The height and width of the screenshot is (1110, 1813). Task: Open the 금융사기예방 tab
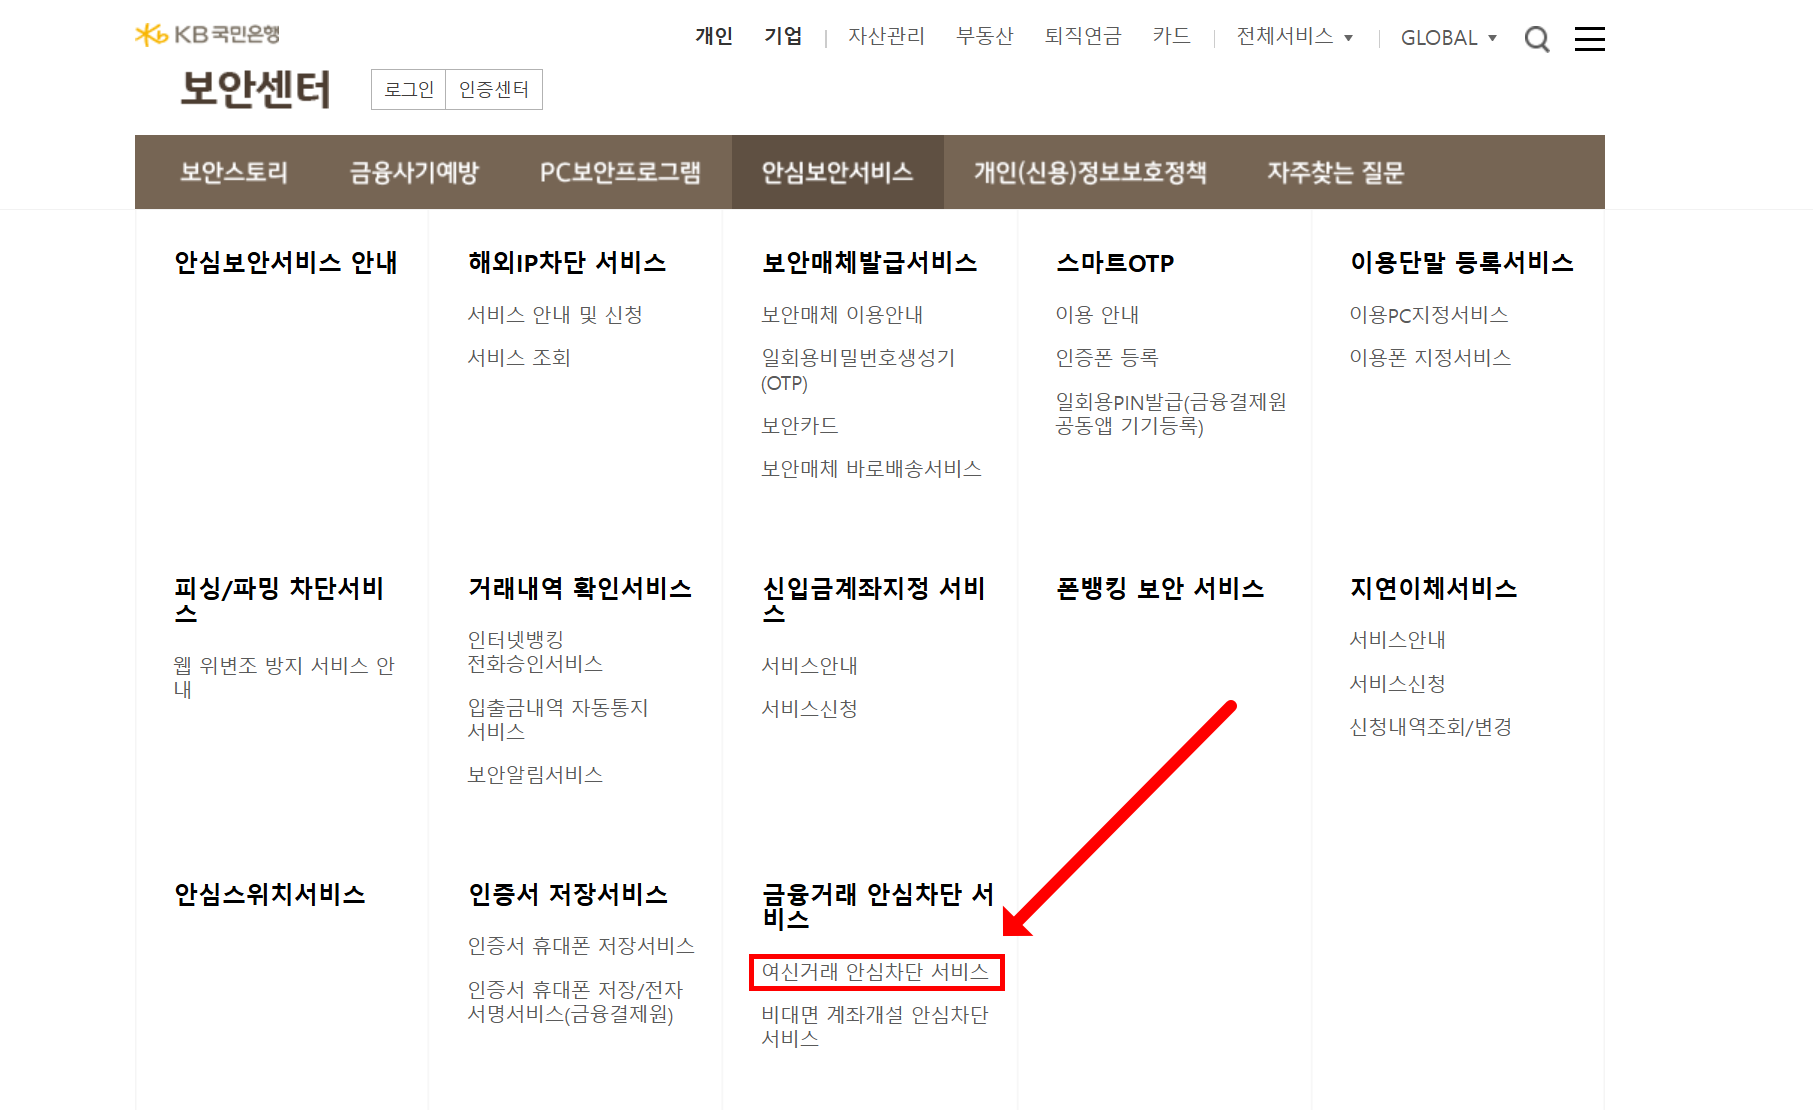[412, 171]
